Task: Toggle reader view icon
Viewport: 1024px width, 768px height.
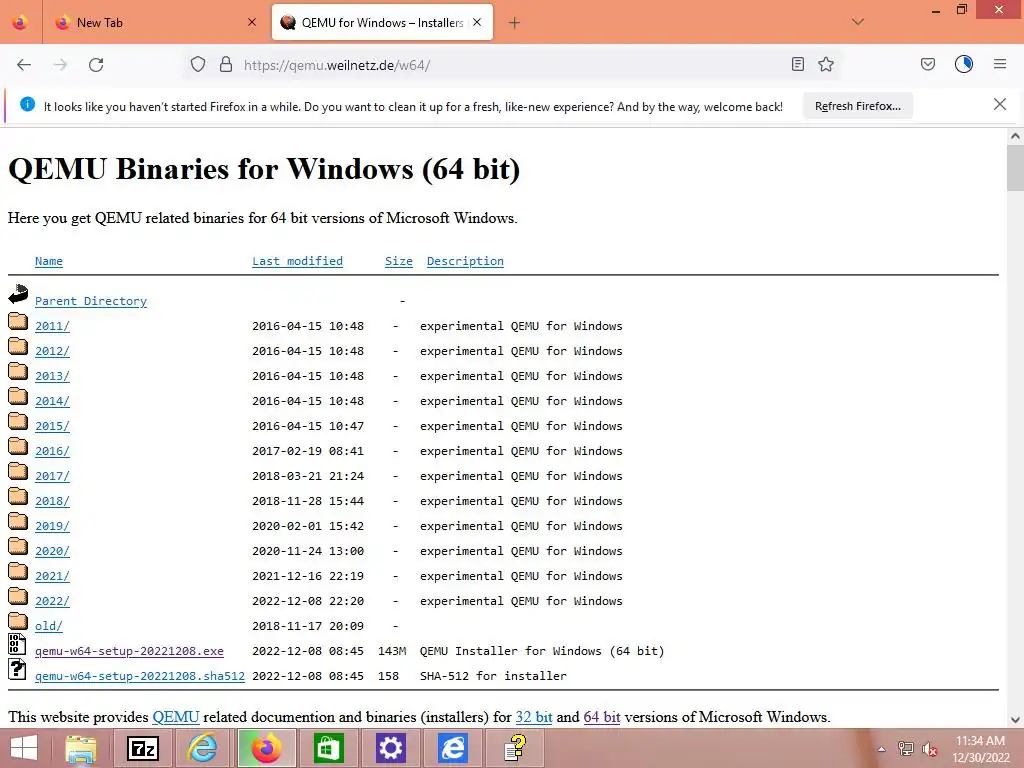Action: 797,64
